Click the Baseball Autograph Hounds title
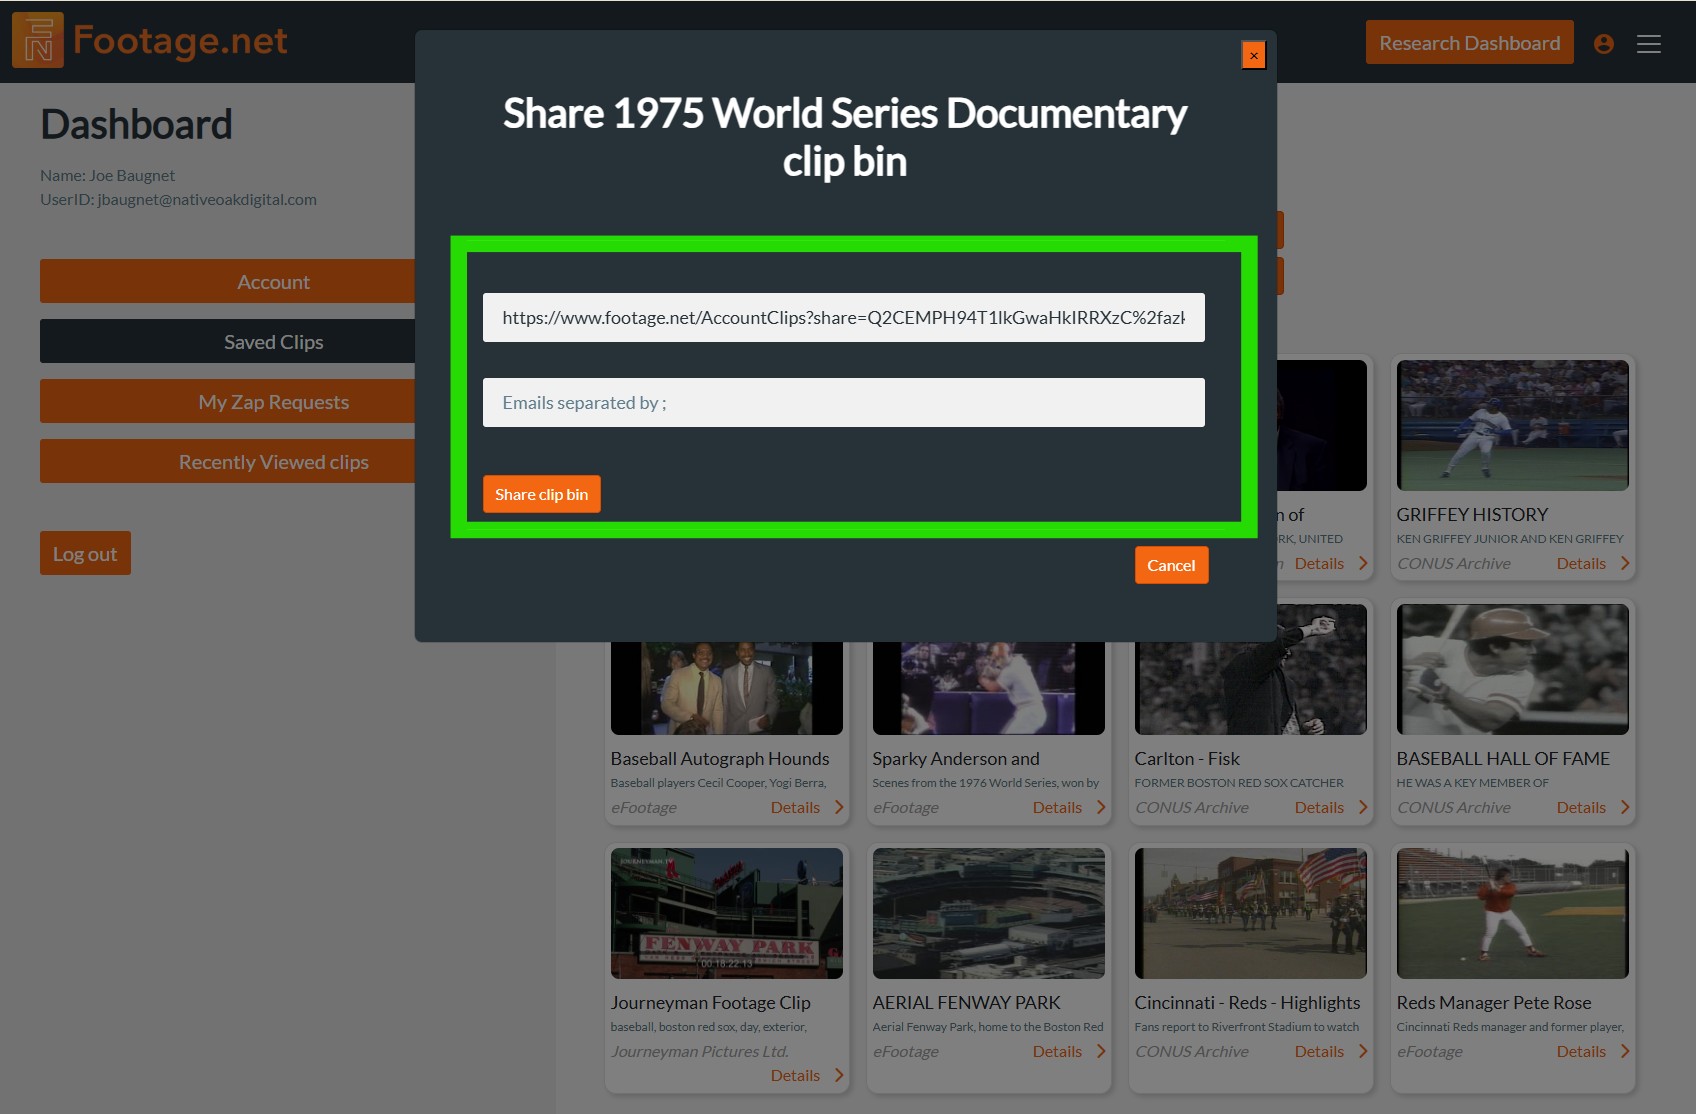The image size is (1696, 1114). [720, 759]
